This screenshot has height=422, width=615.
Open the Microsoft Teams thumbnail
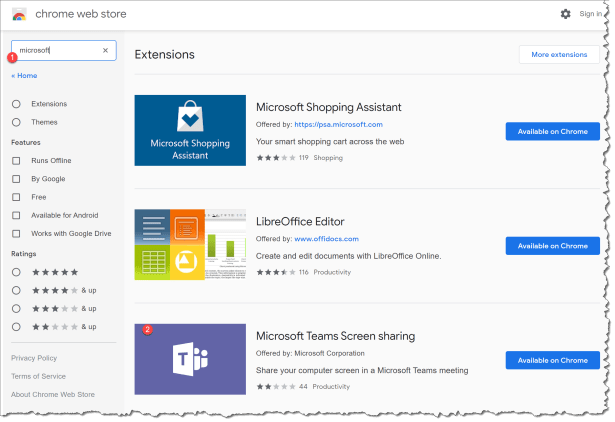point(190,359)
